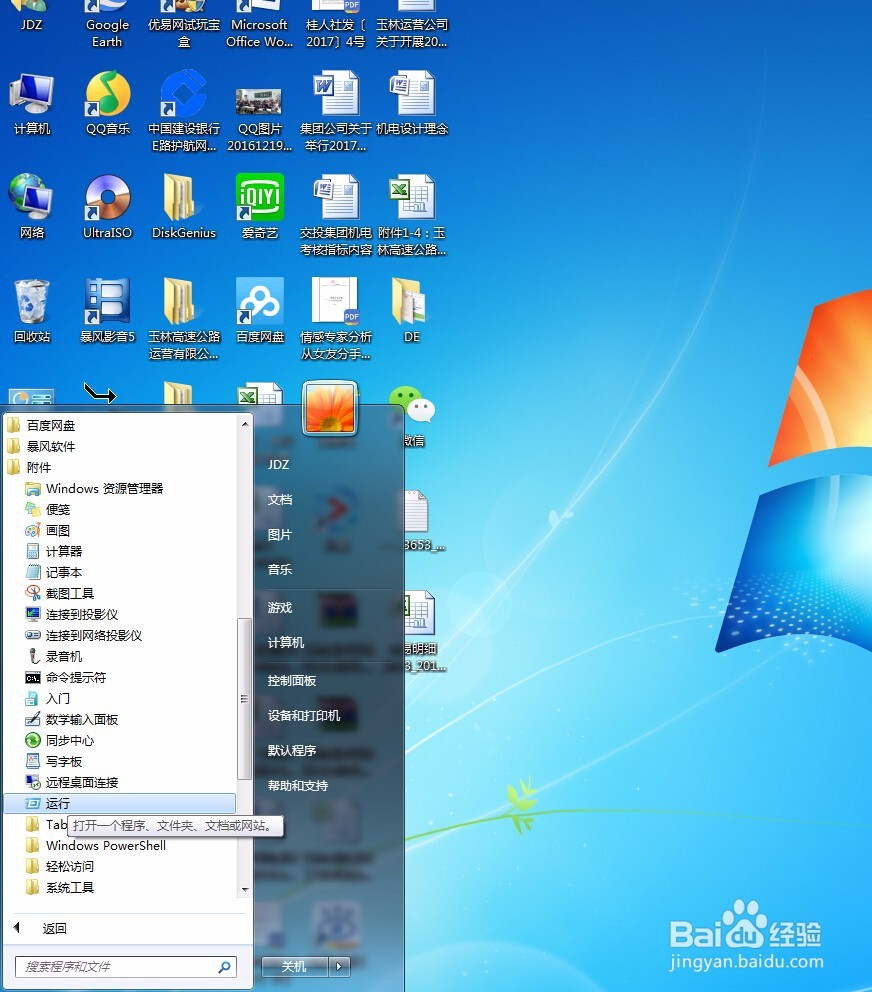872x992 pixels.
Task: Click the search magnifier icon
Action: click(225, 967)
